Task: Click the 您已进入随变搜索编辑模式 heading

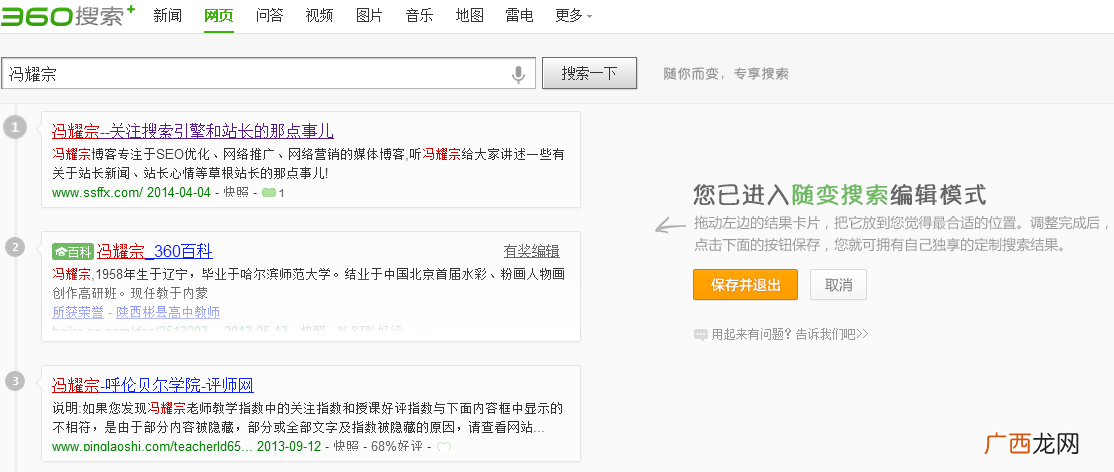Action: coord(840,193)
